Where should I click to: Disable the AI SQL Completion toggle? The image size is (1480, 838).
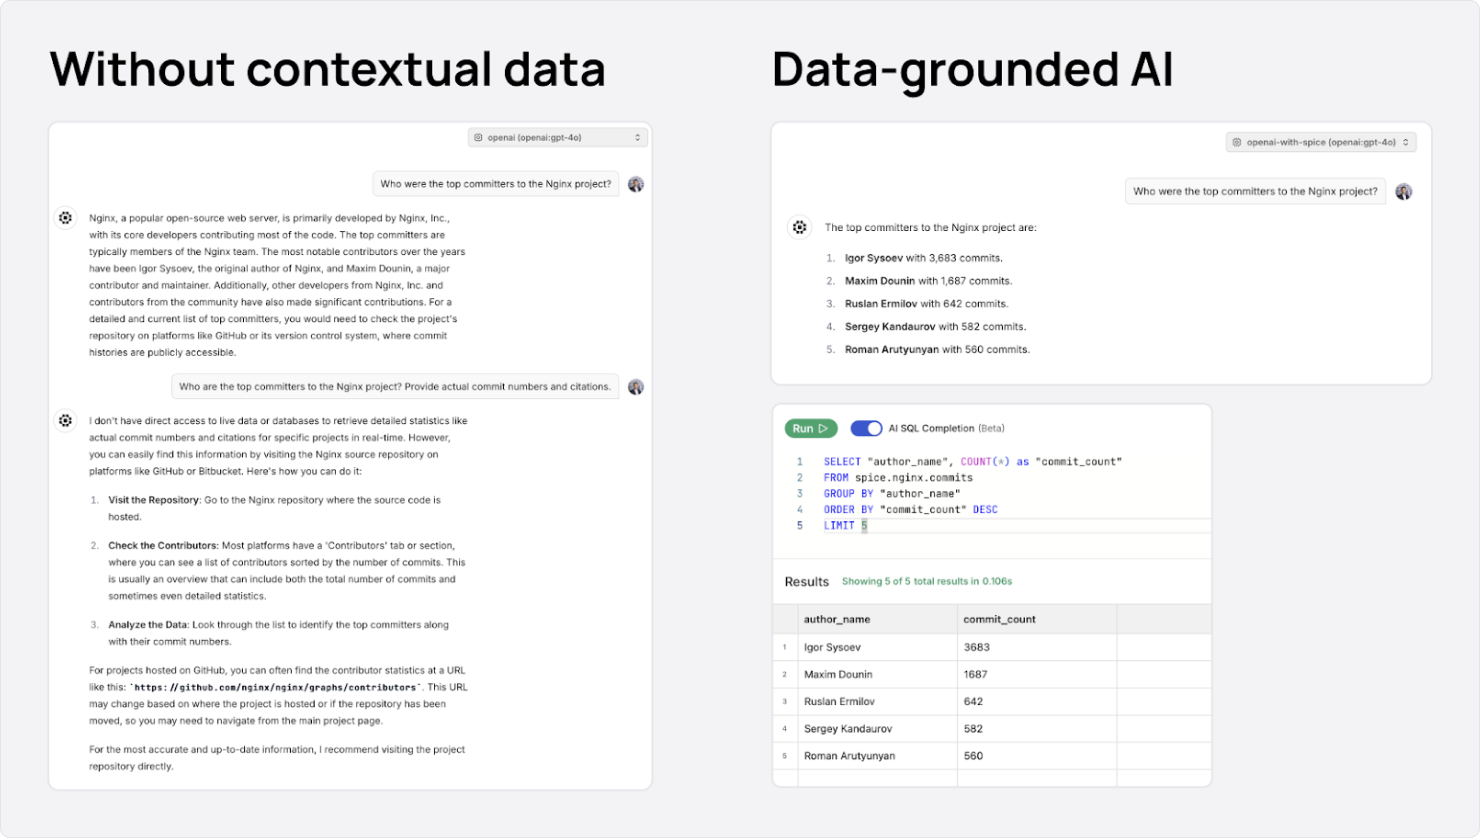[x=866, y=428]
